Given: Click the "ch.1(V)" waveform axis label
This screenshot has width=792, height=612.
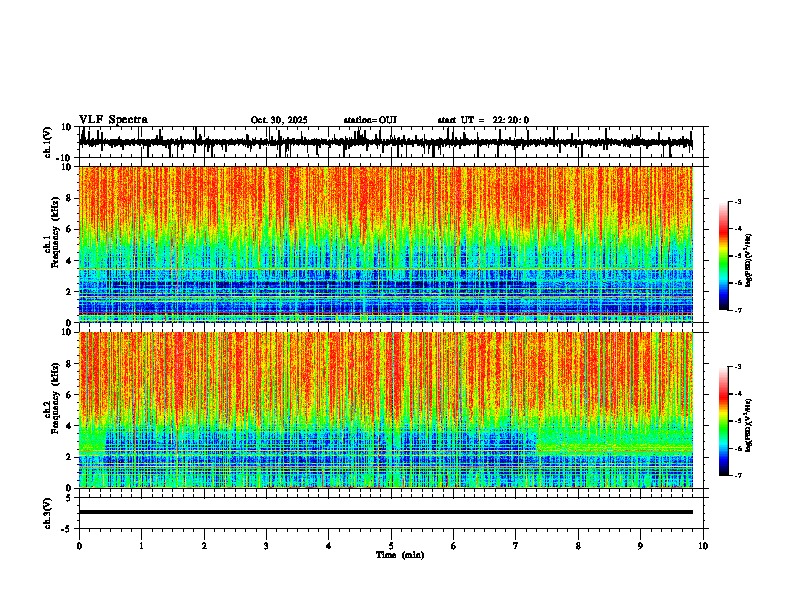Looking at the screenshot, I should [x=48, y=142].
